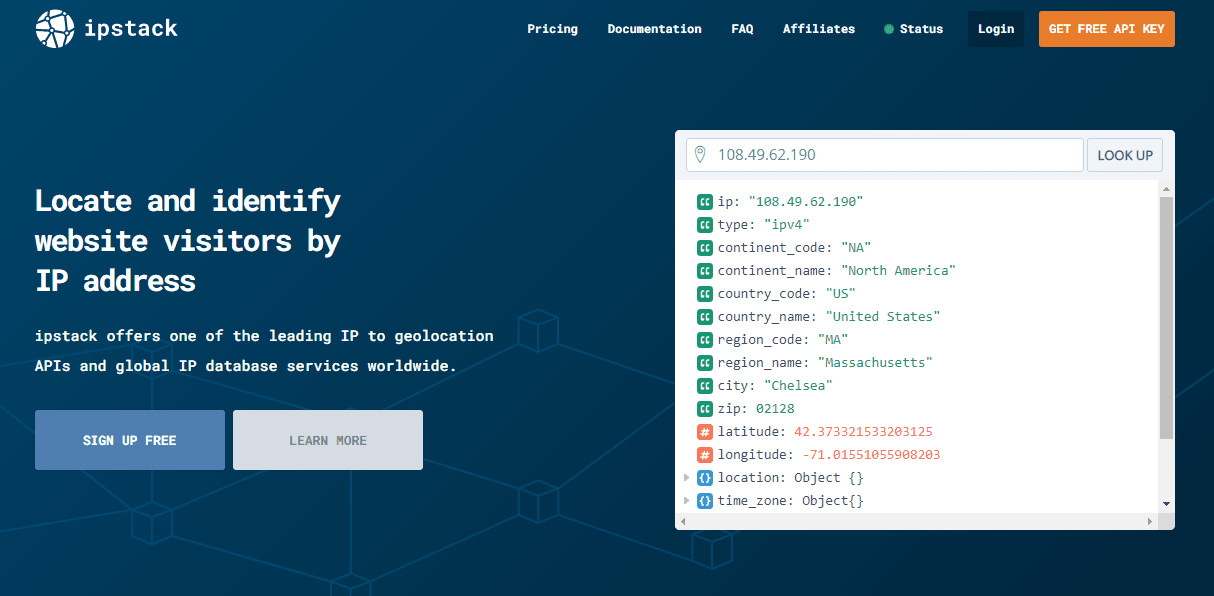Image resolution: width=1214 pixels, height=596 pixels.
Task: Expand the location object node
Action: 686,478
